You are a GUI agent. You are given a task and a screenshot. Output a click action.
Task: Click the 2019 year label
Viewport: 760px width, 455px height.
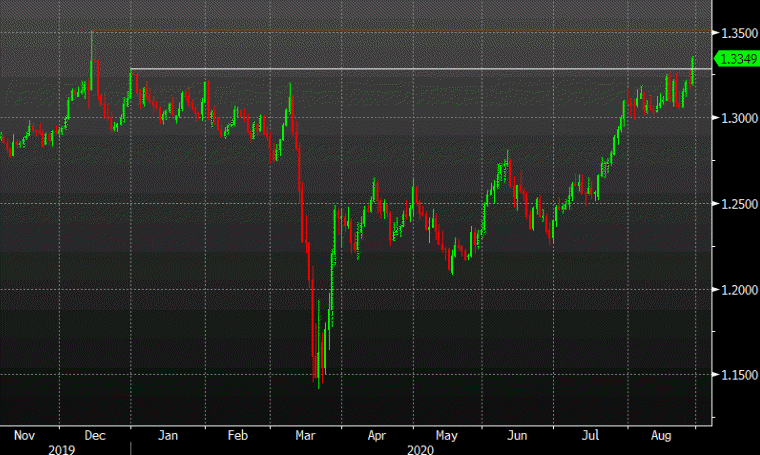[62, 450]
